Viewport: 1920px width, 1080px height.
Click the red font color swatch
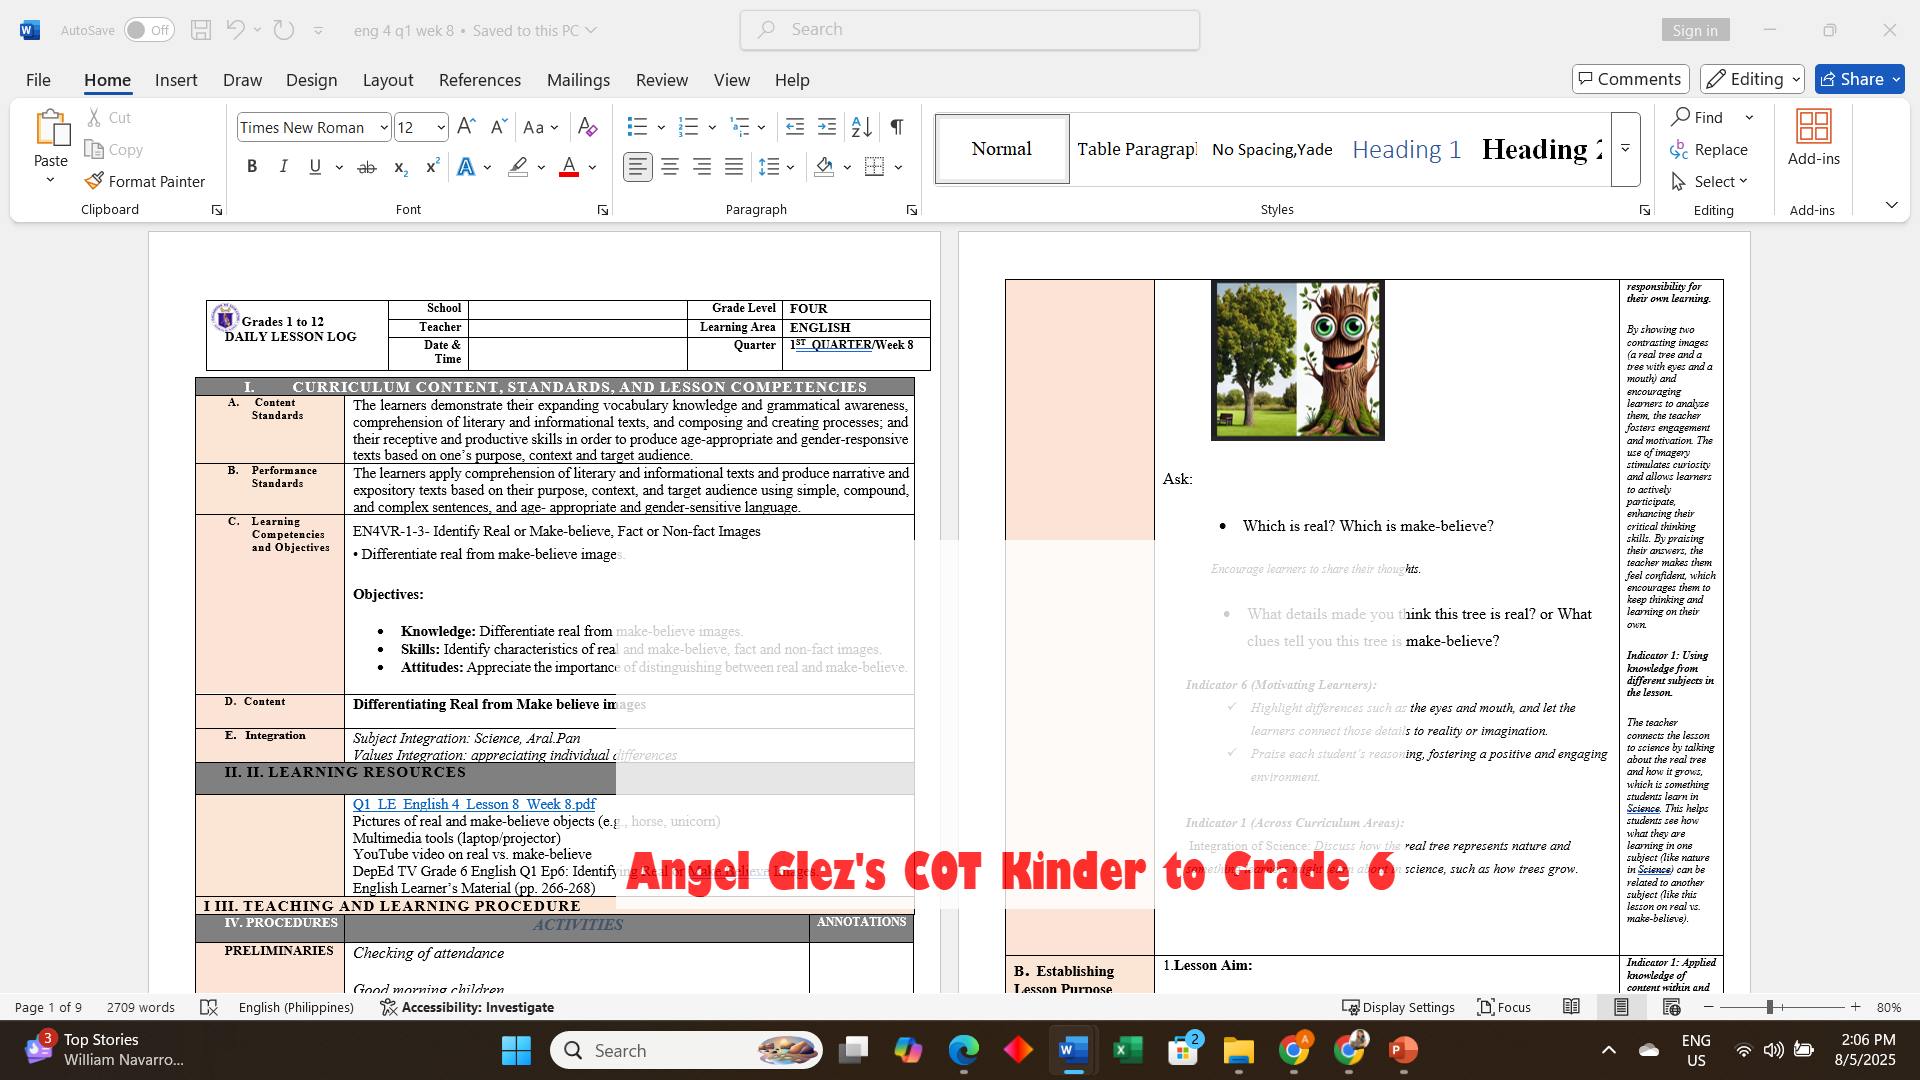569,167
